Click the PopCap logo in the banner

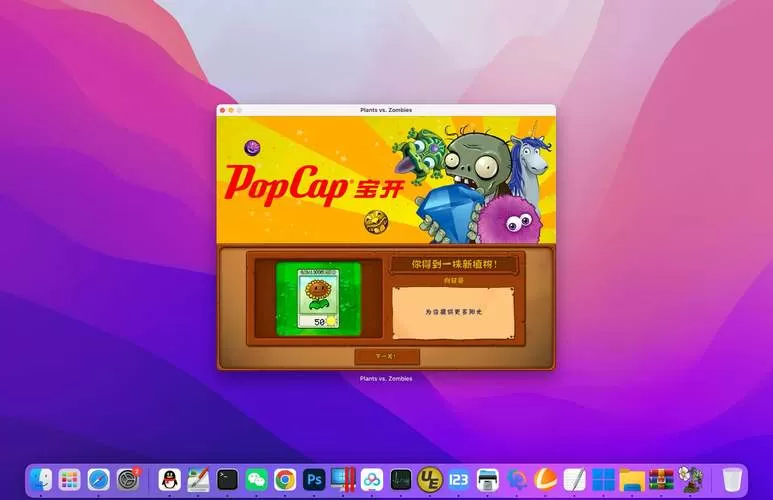[x=287, y=182]
